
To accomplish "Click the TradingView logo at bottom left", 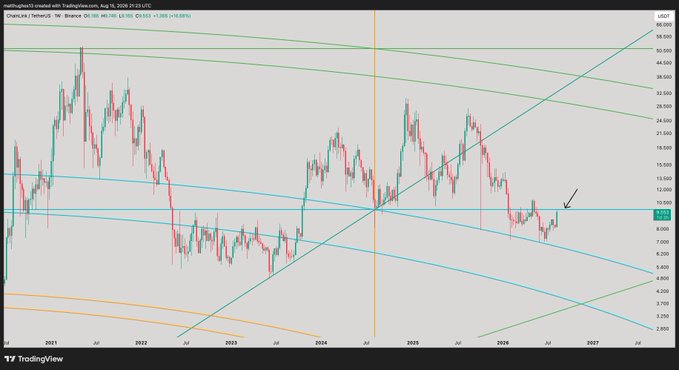I will [x=34, y=359].
